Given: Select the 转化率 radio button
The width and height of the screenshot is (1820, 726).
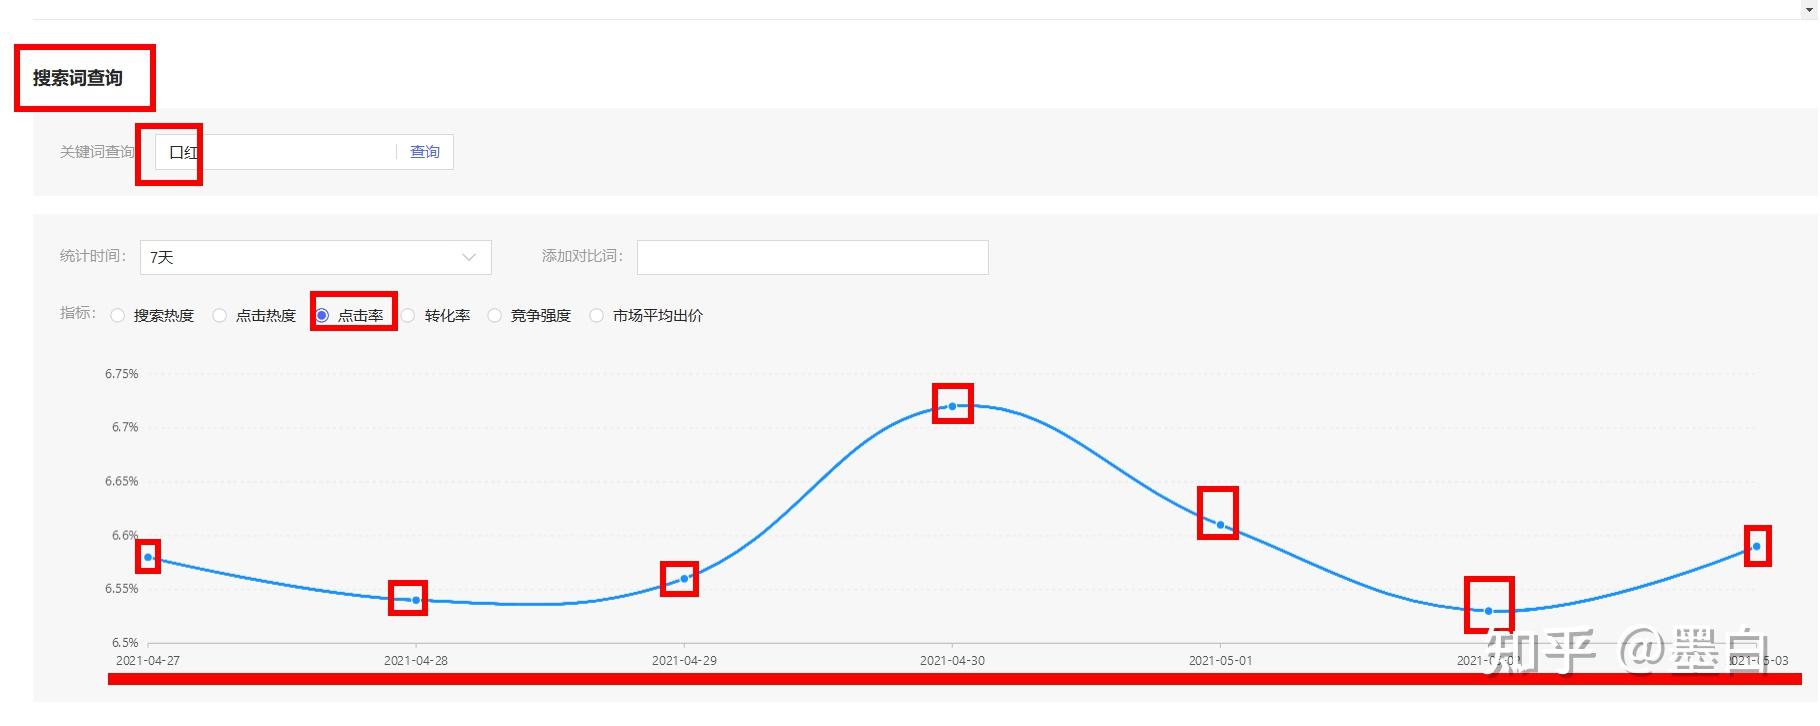Looking at the screenshot, I should pyautogui.click(x=408, y=316).
